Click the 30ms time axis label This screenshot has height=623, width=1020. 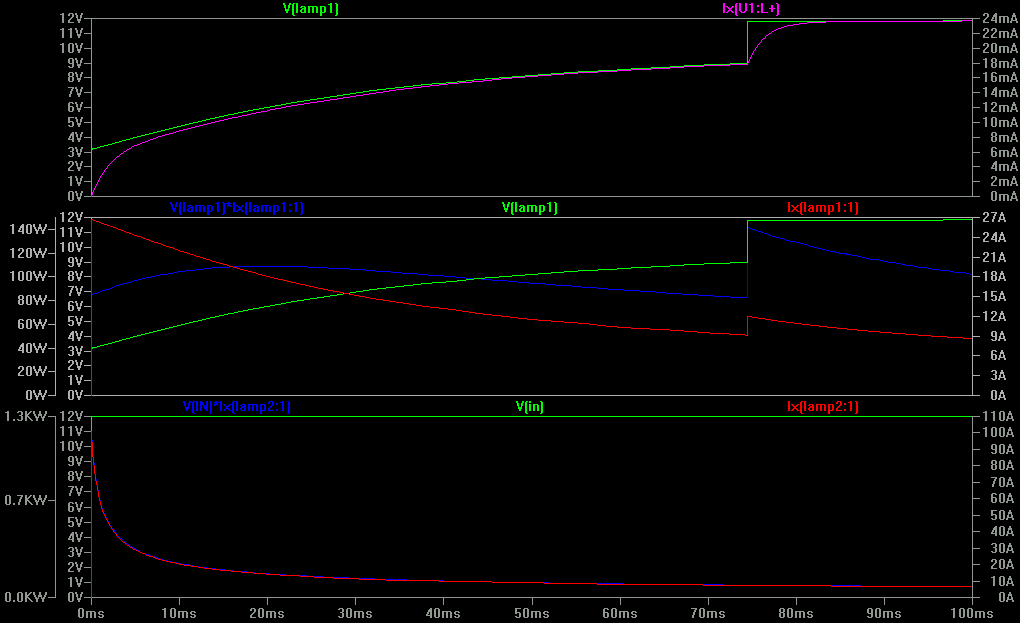click(x=355, y=613)
